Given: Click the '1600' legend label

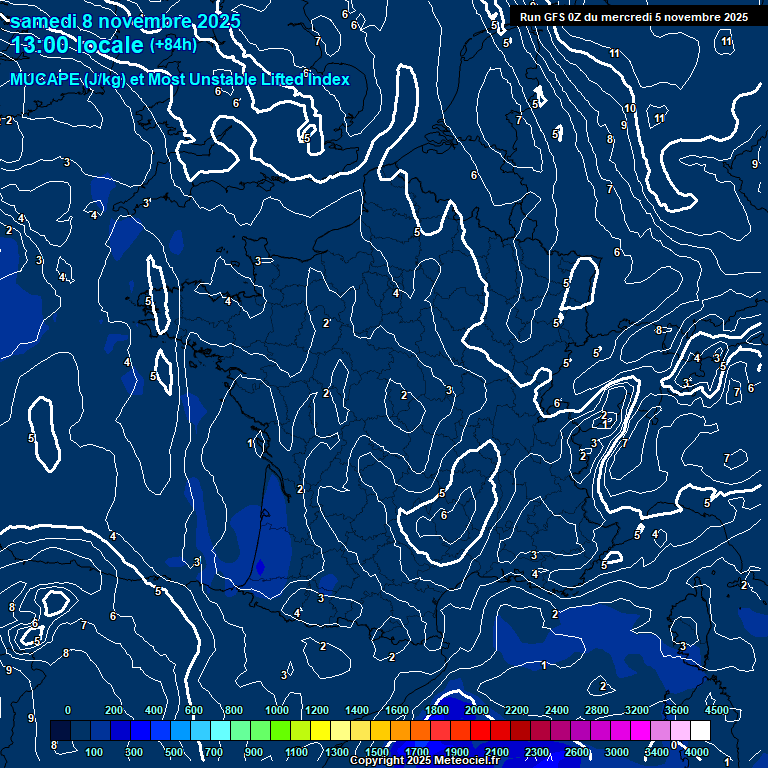Looking at the screenshot, I should click(397, 710).
